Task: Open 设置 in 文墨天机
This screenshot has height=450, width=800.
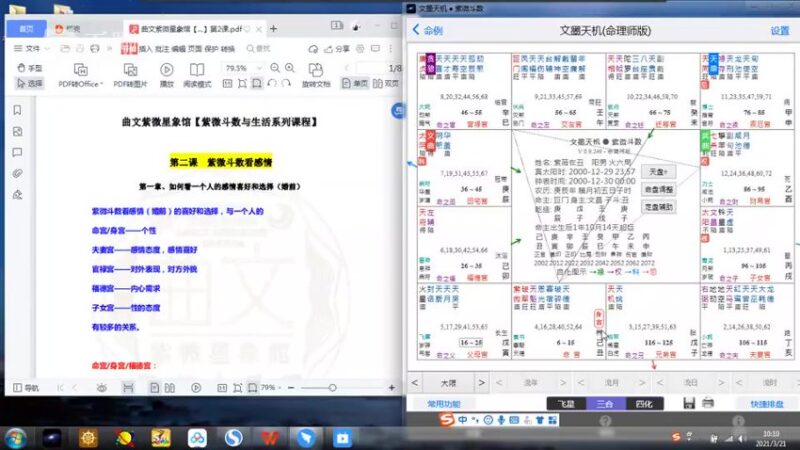Action: tap(780, 31)
